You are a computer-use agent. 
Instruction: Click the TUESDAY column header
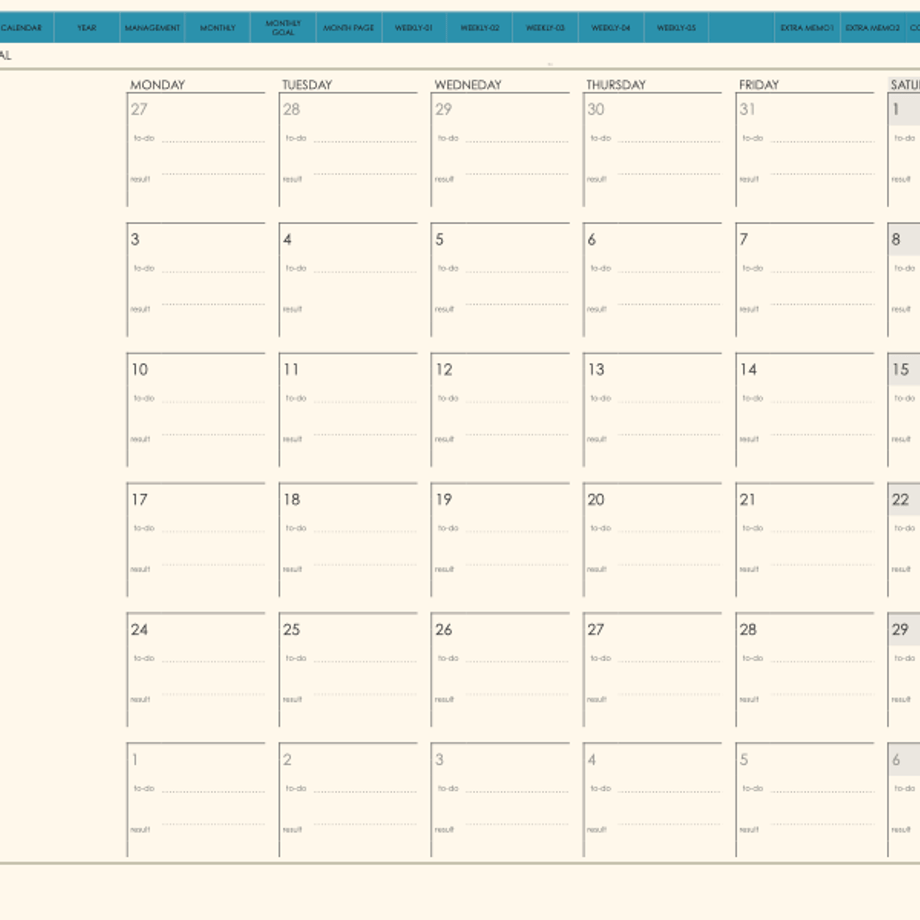pyautogui.click(x=307, y=84)
